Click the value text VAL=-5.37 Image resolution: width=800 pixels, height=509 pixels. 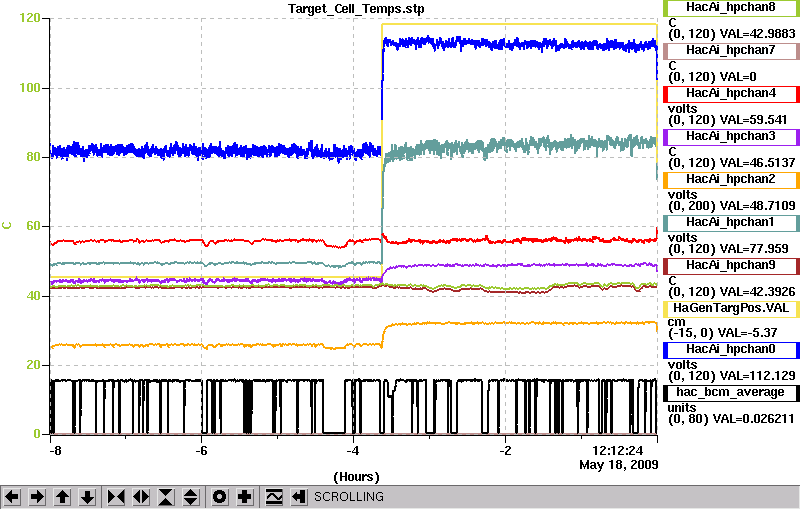[x=747, y=333]
